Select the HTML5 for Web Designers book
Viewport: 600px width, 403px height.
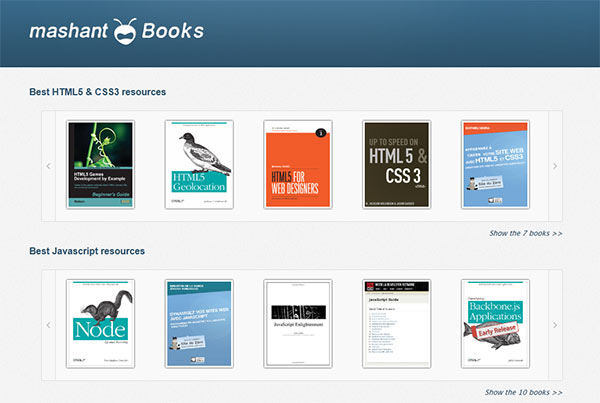[x=298, y=165]
